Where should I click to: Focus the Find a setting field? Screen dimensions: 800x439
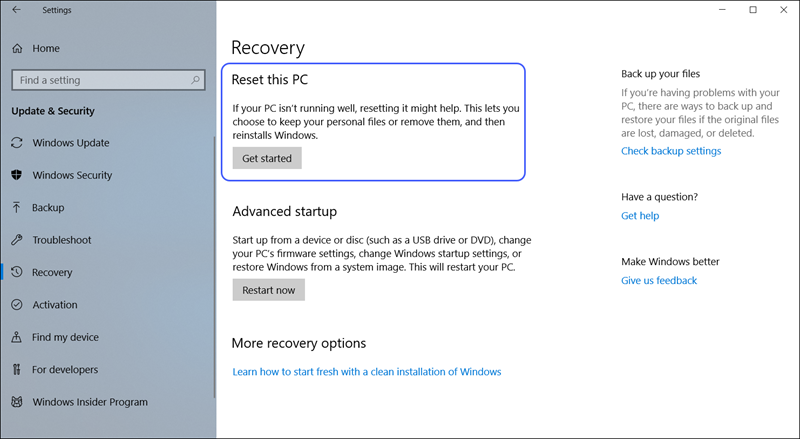(108, 80)
